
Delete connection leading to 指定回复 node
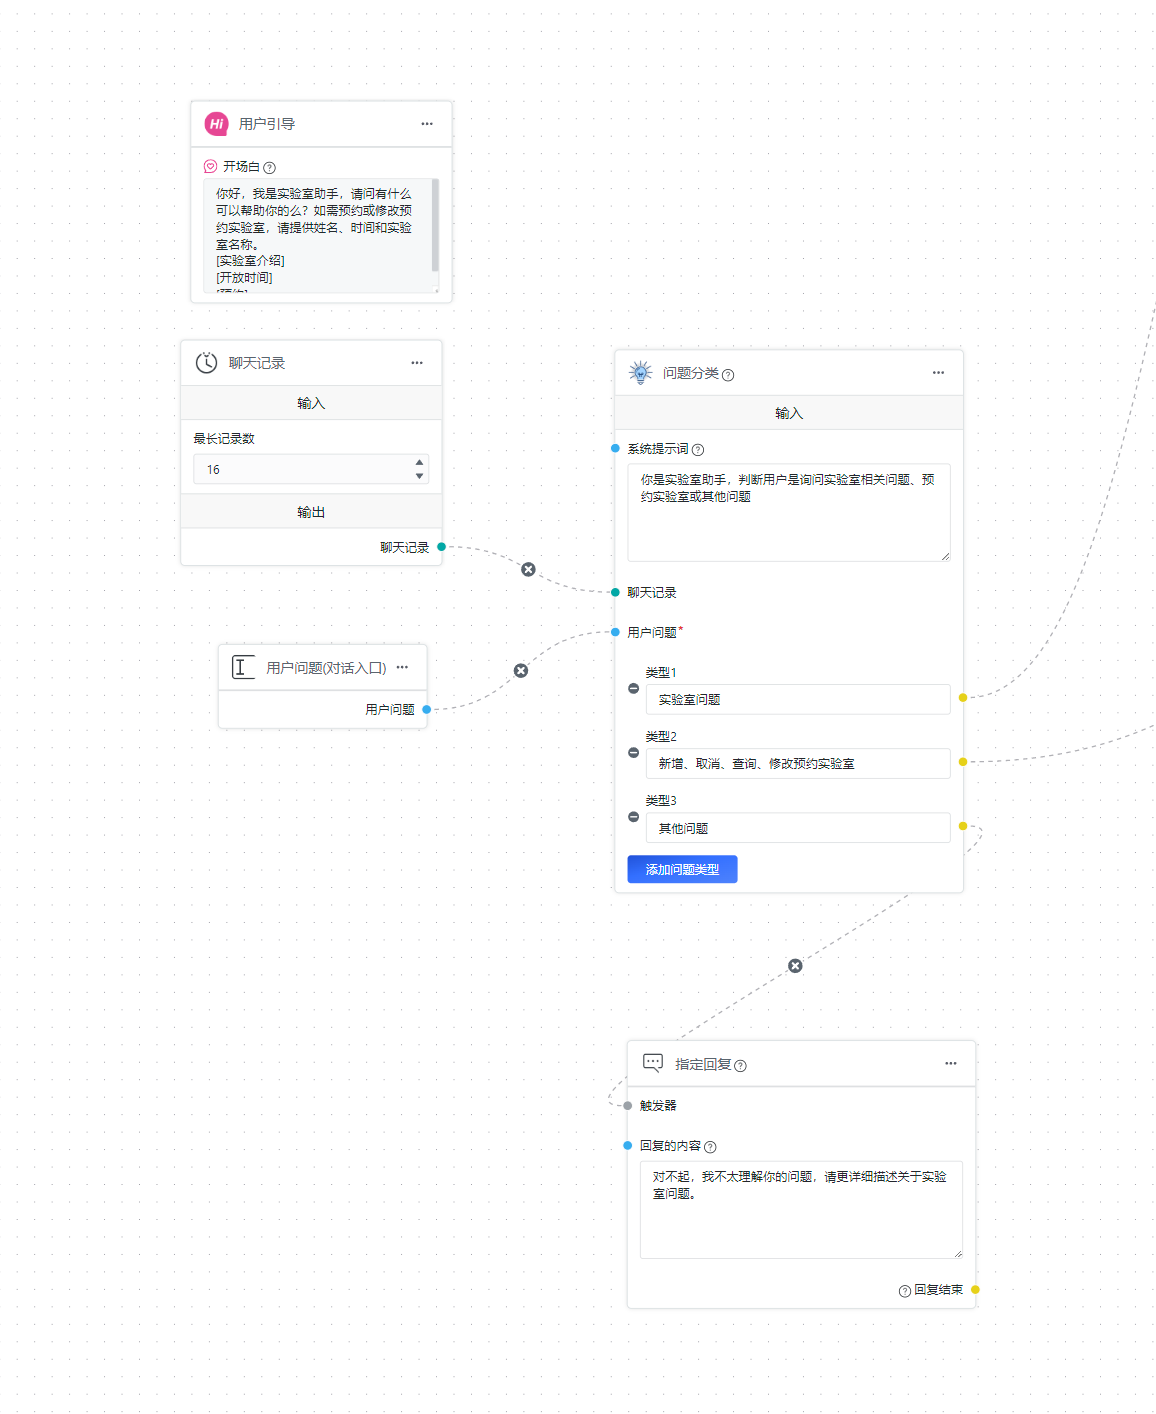(x=795, y=966)
